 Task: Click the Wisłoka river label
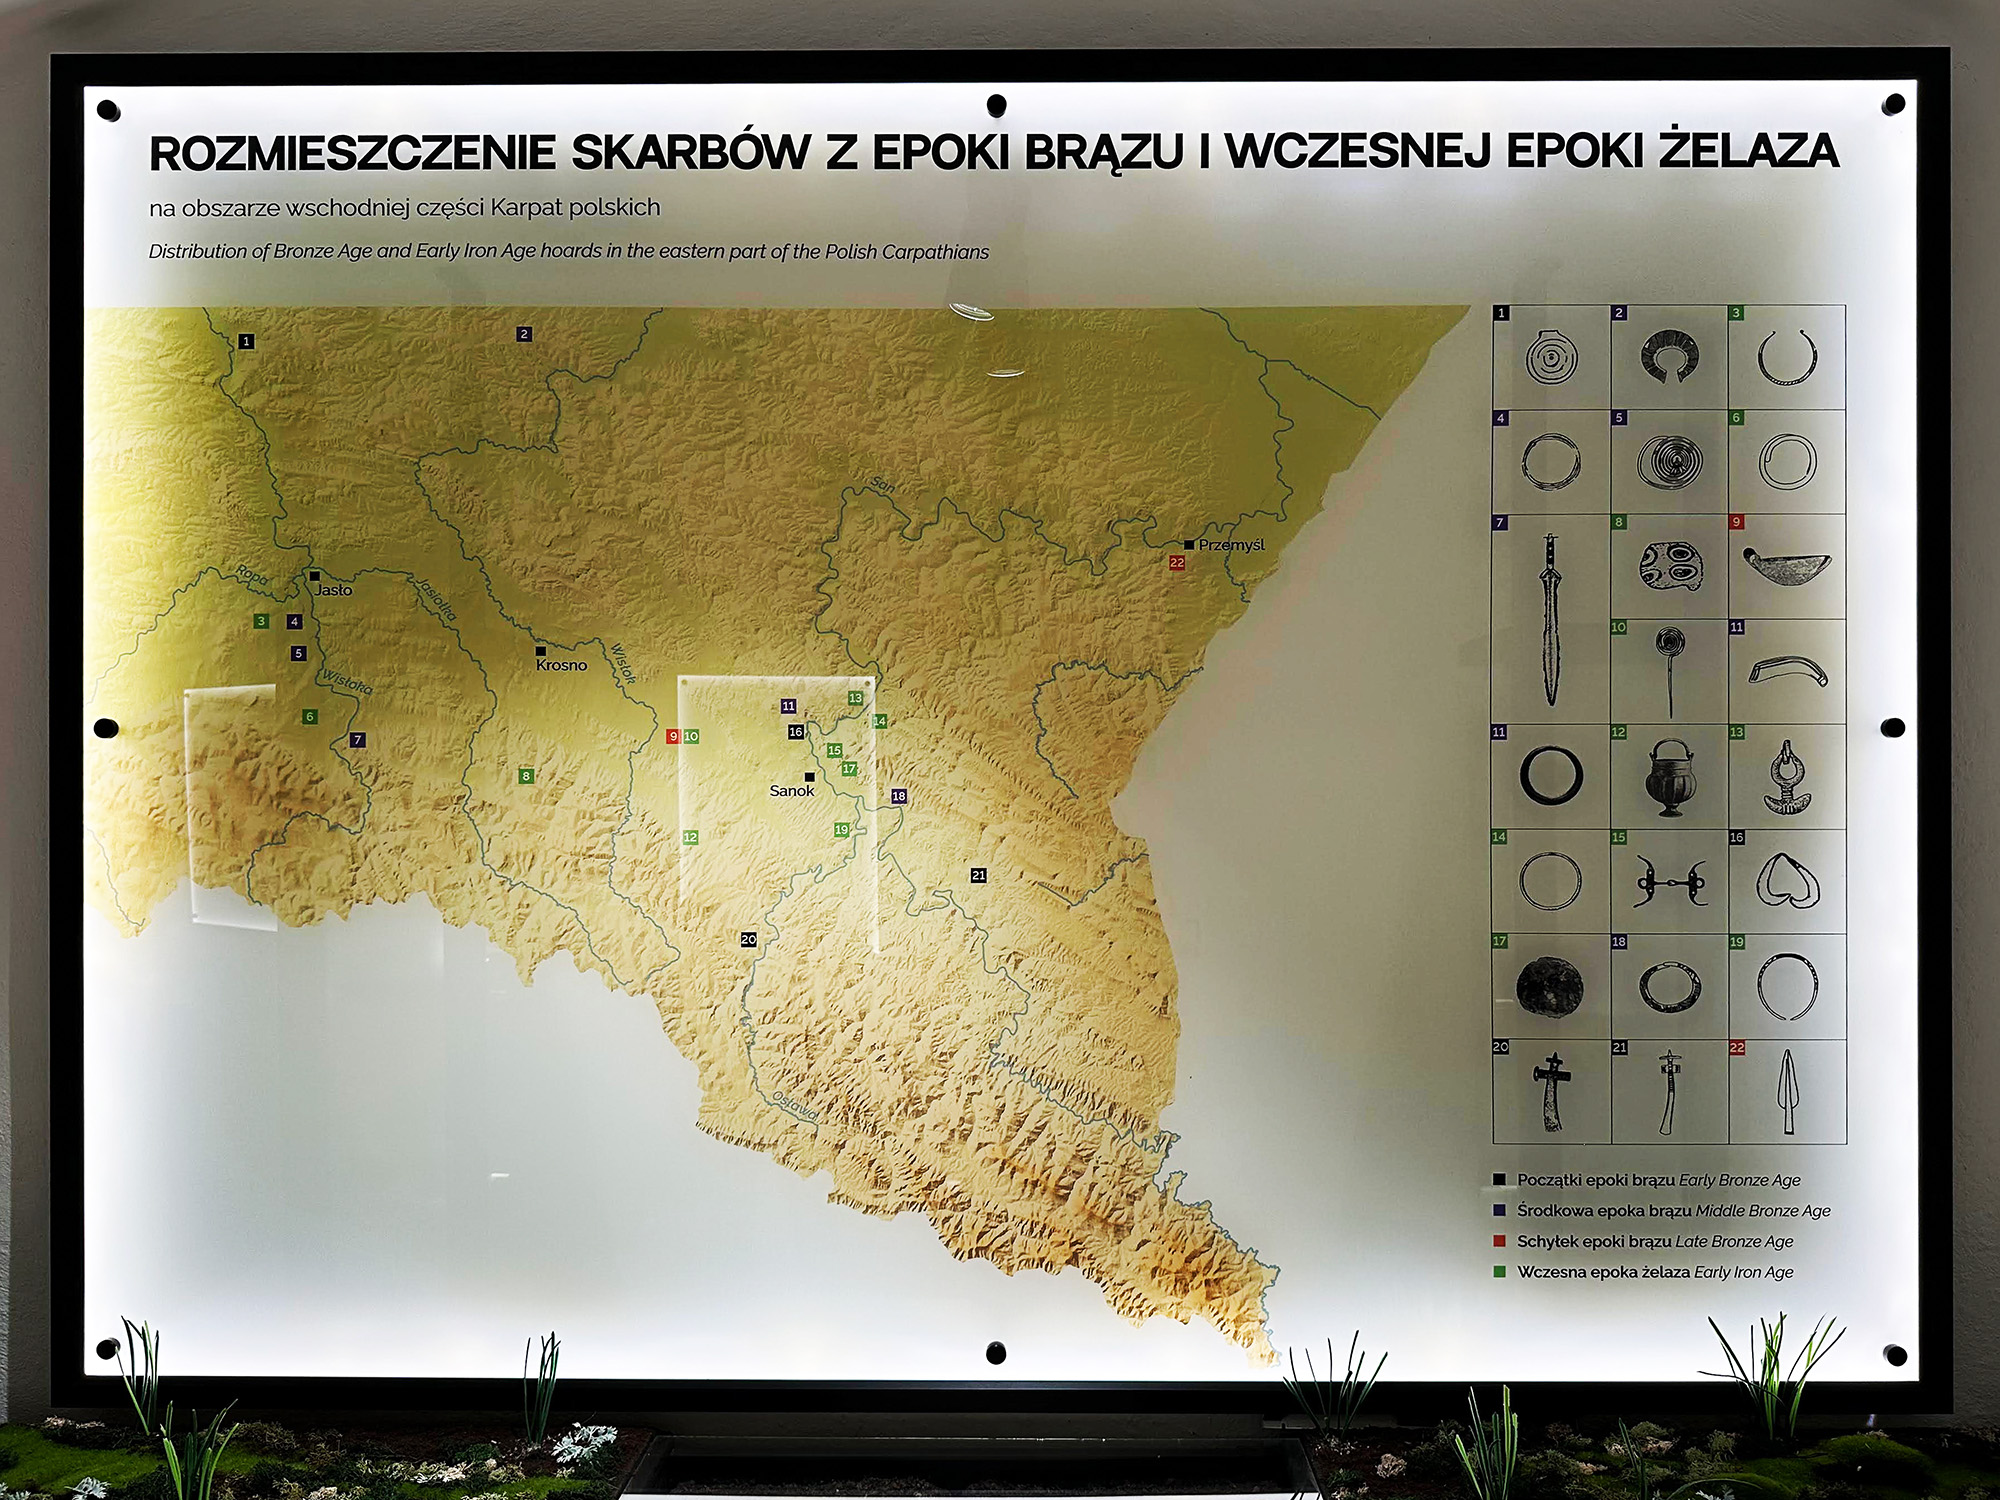tap(347, 682)
